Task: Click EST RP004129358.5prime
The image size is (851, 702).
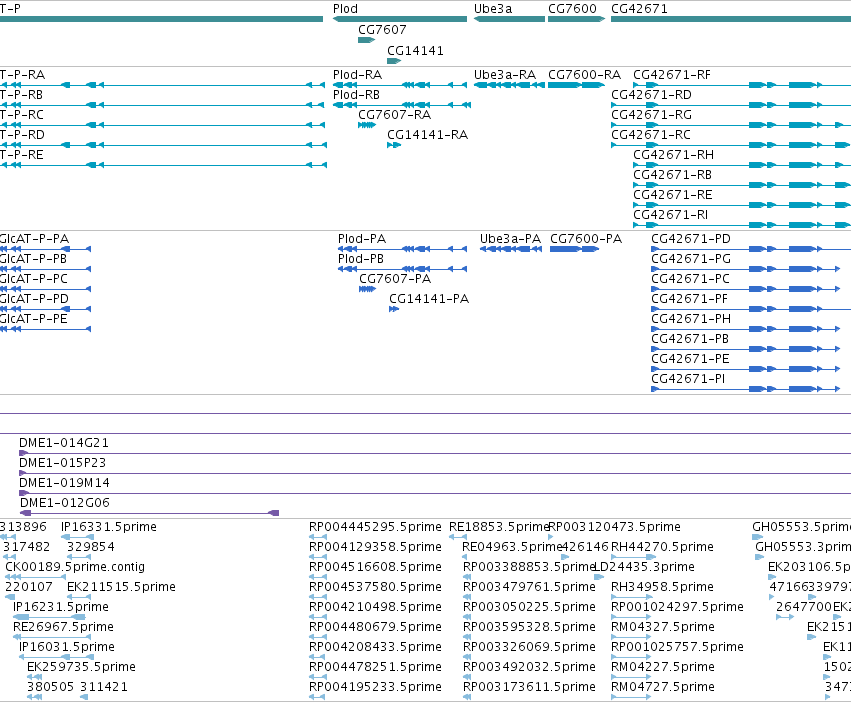Action: pos(375,547)
